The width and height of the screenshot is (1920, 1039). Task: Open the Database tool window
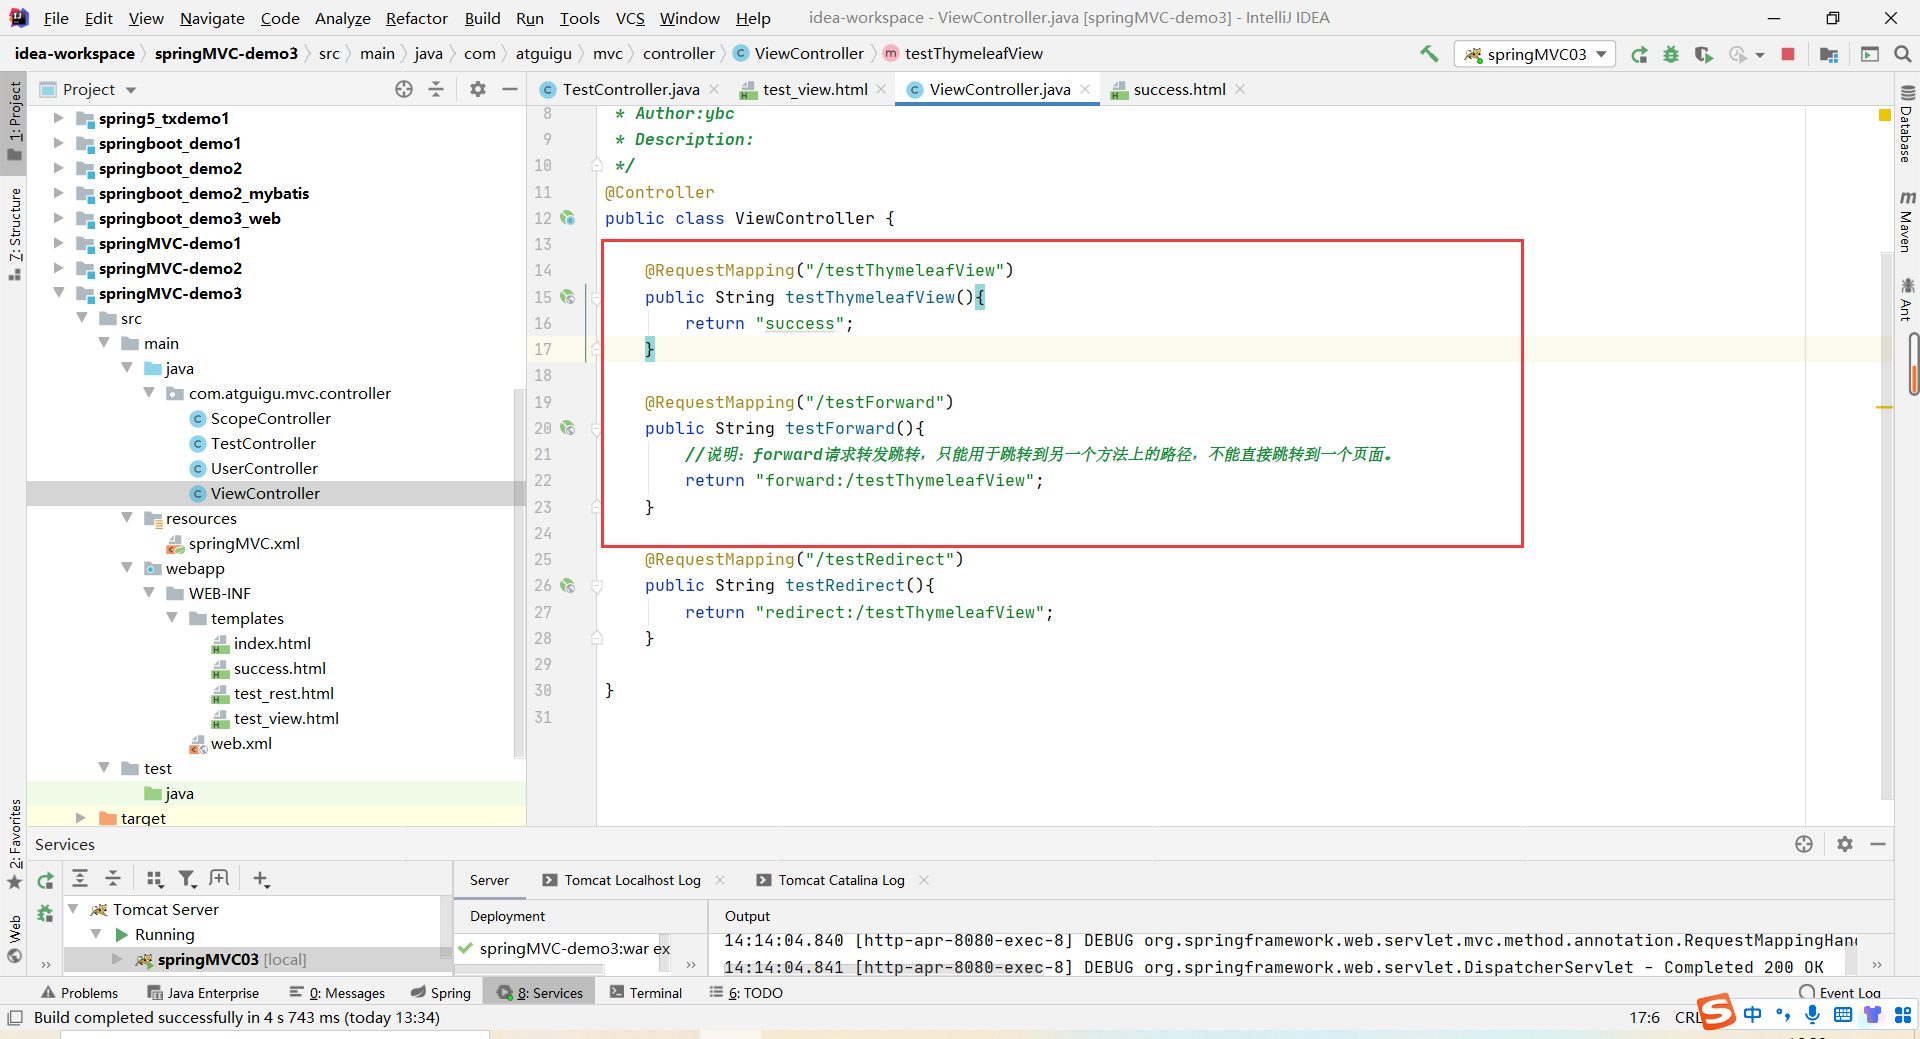point(1906,124)
